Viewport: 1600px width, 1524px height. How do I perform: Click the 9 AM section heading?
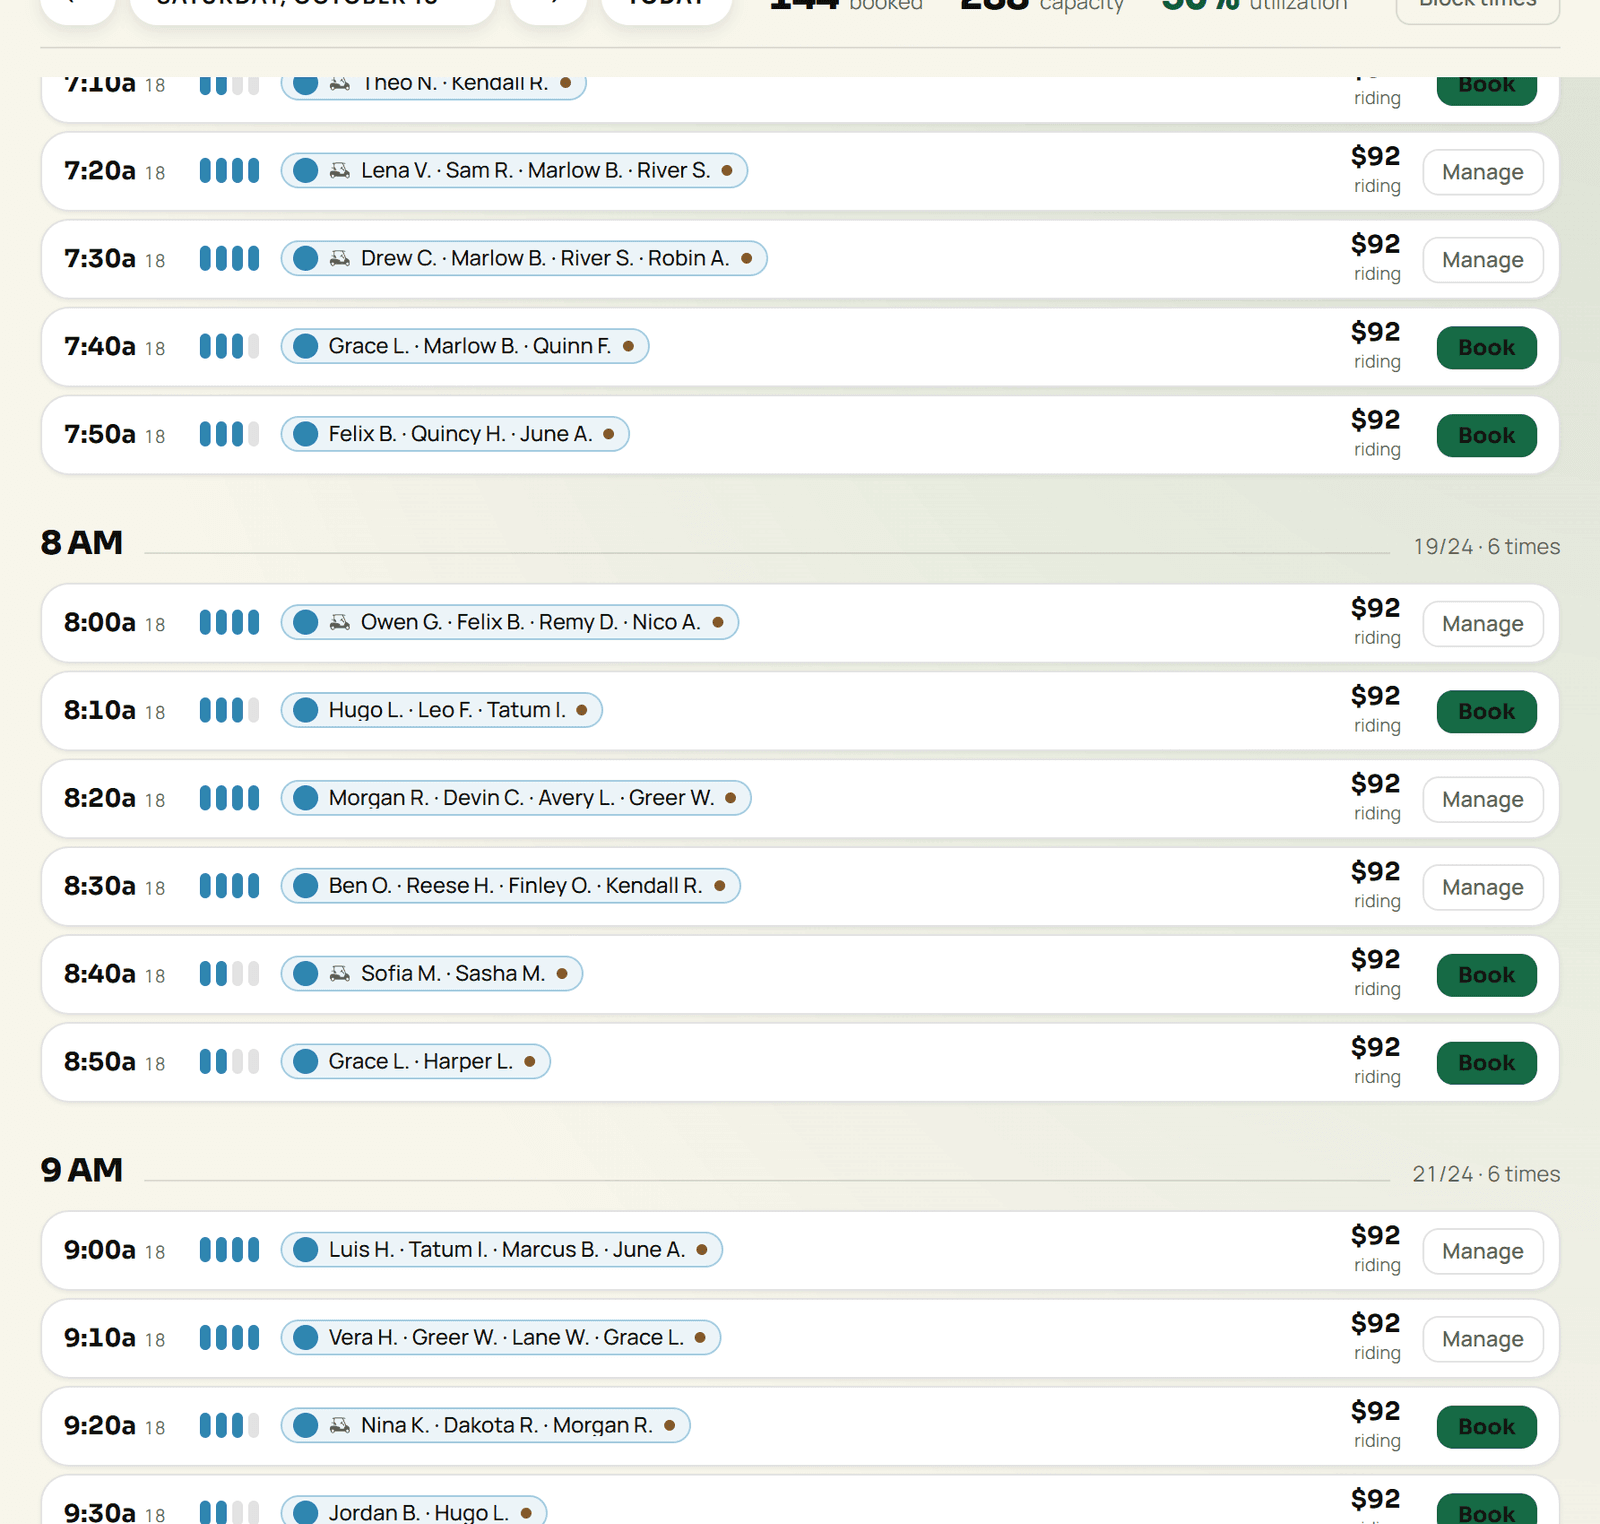coord(82,1170)
